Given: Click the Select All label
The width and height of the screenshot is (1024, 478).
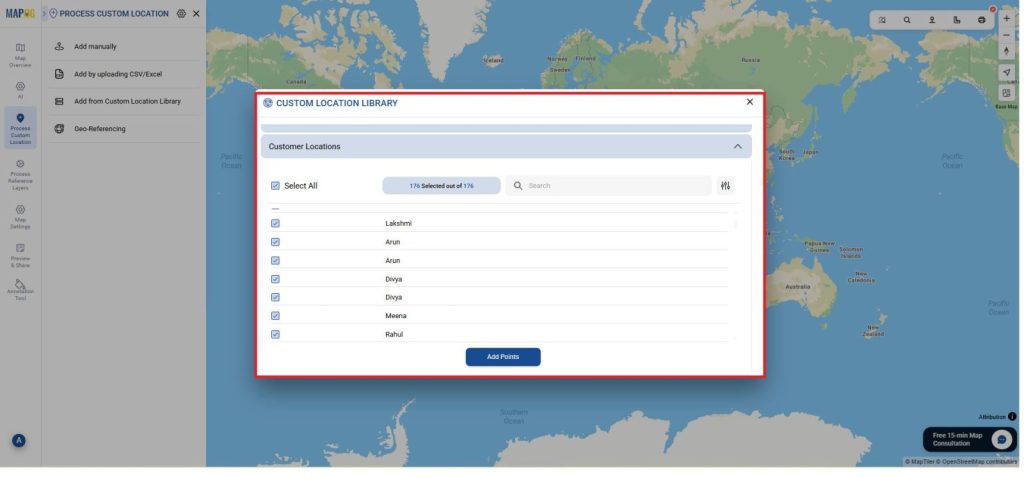Looking at the screenshot, I should [300, 185].
